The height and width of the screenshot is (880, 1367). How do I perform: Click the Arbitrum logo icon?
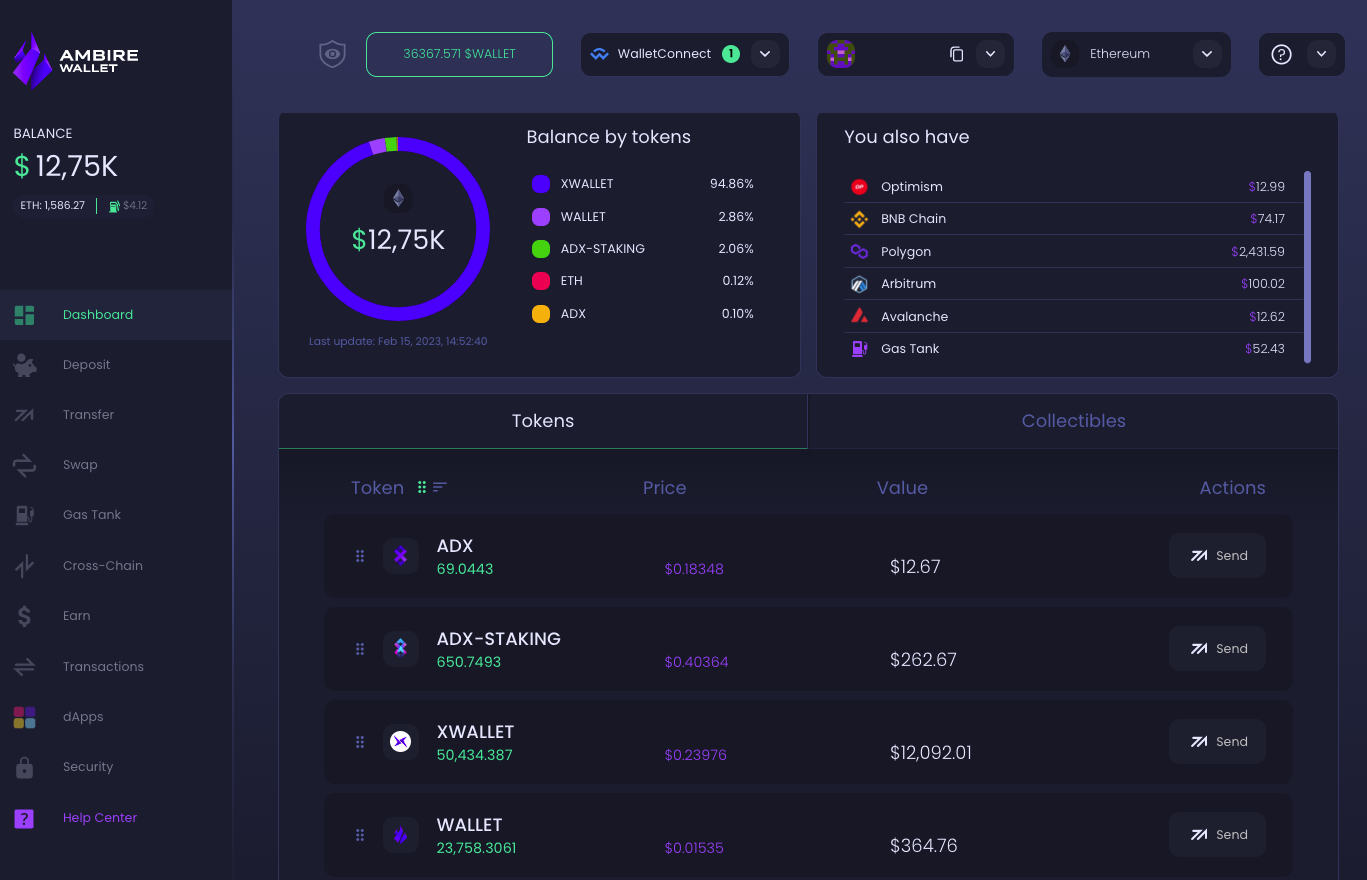click(x=859, y=284)
